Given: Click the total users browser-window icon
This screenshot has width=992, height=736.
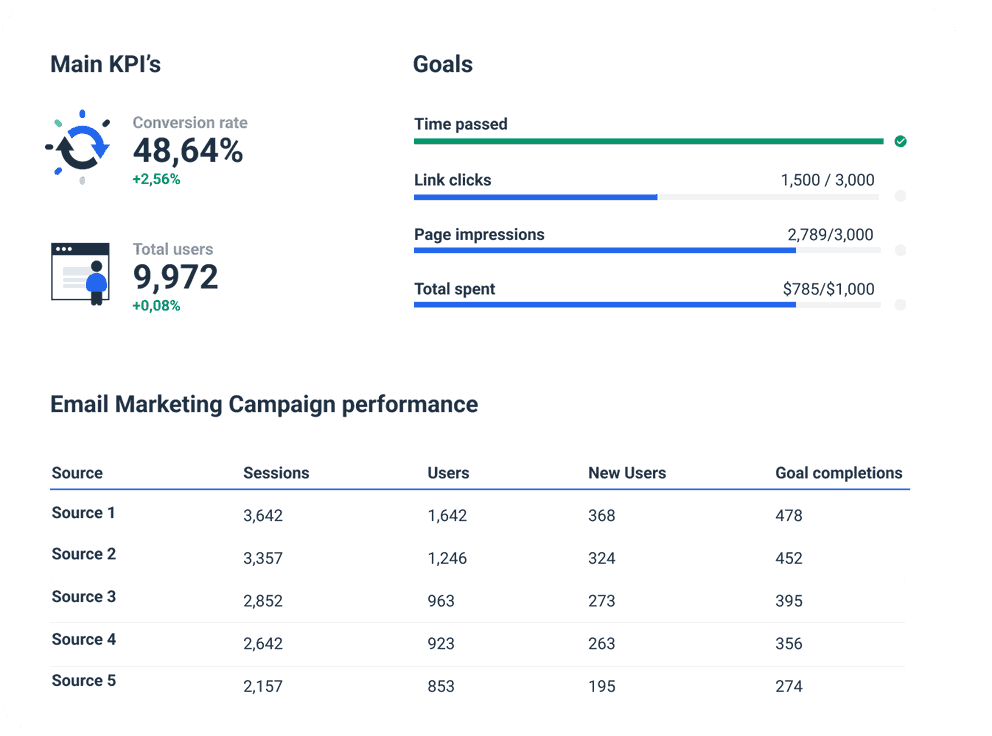Looking at the screenshot, I should pos(80,274).
